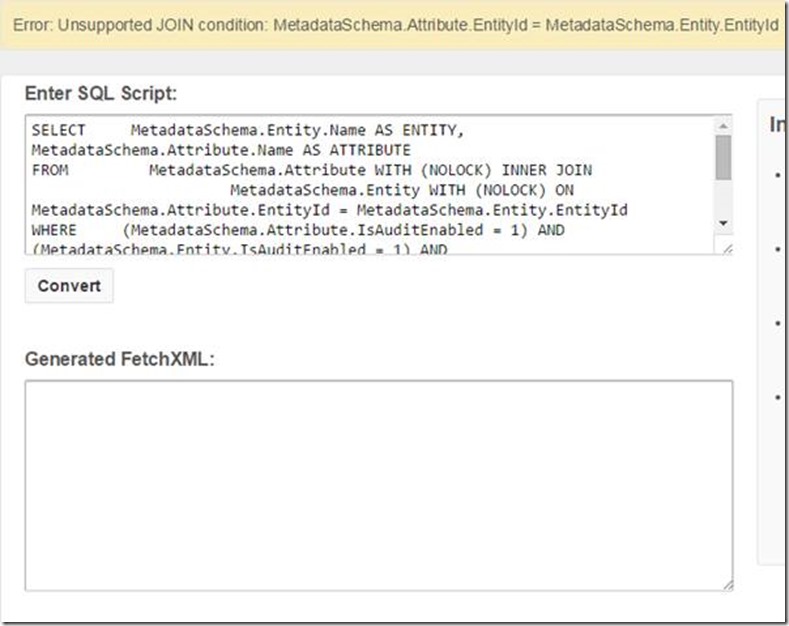789x626 pixels.
Task: Click the Convert button
Action: [x=69, y=286]
